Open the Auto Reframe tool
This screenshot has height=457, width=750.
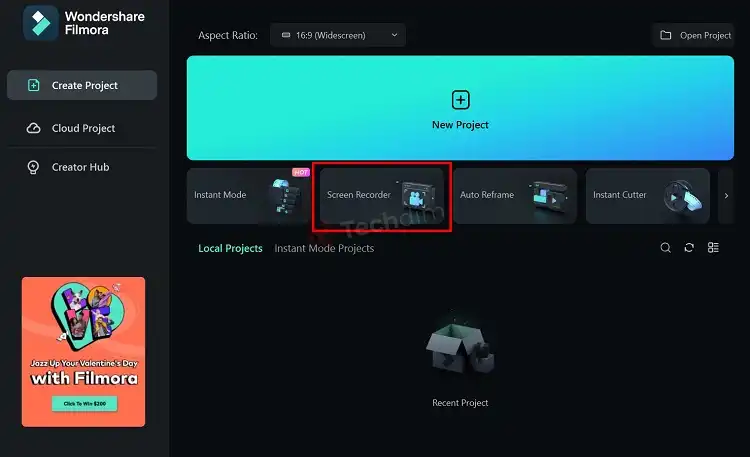514,195
